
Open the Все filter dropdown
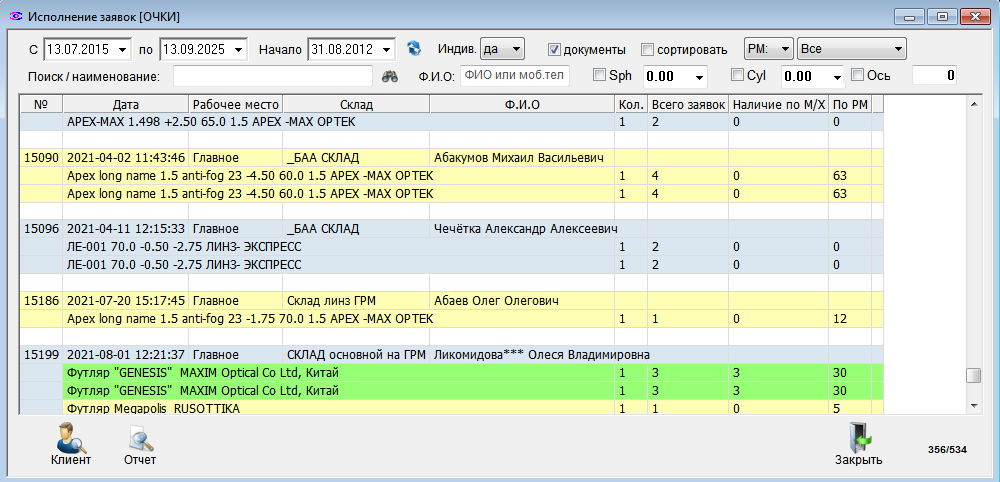coord(851,49)
